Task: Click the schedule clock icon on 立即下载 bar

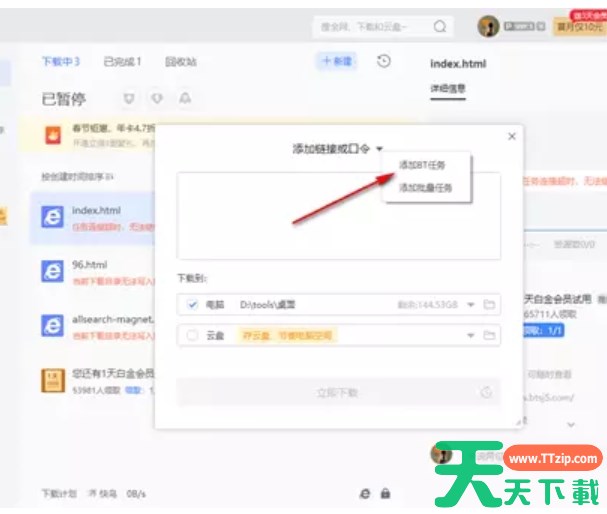Action: tap(485, 392)
